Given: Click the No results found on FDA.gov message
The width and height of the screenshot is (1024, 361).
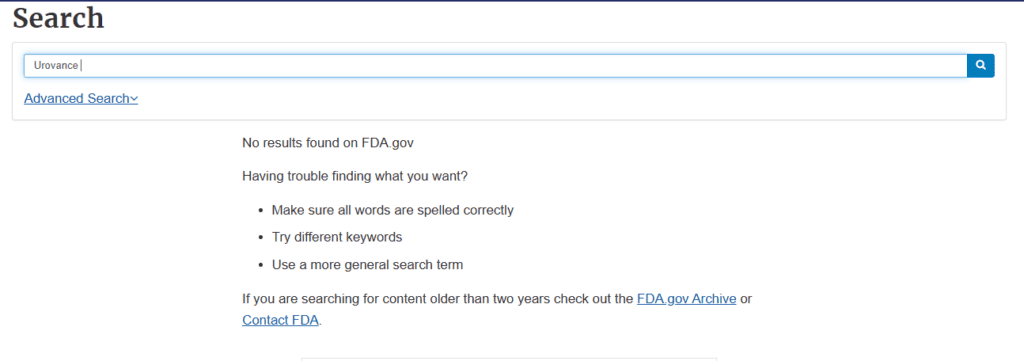Looking at the screenshot, I should click(328, 142).
